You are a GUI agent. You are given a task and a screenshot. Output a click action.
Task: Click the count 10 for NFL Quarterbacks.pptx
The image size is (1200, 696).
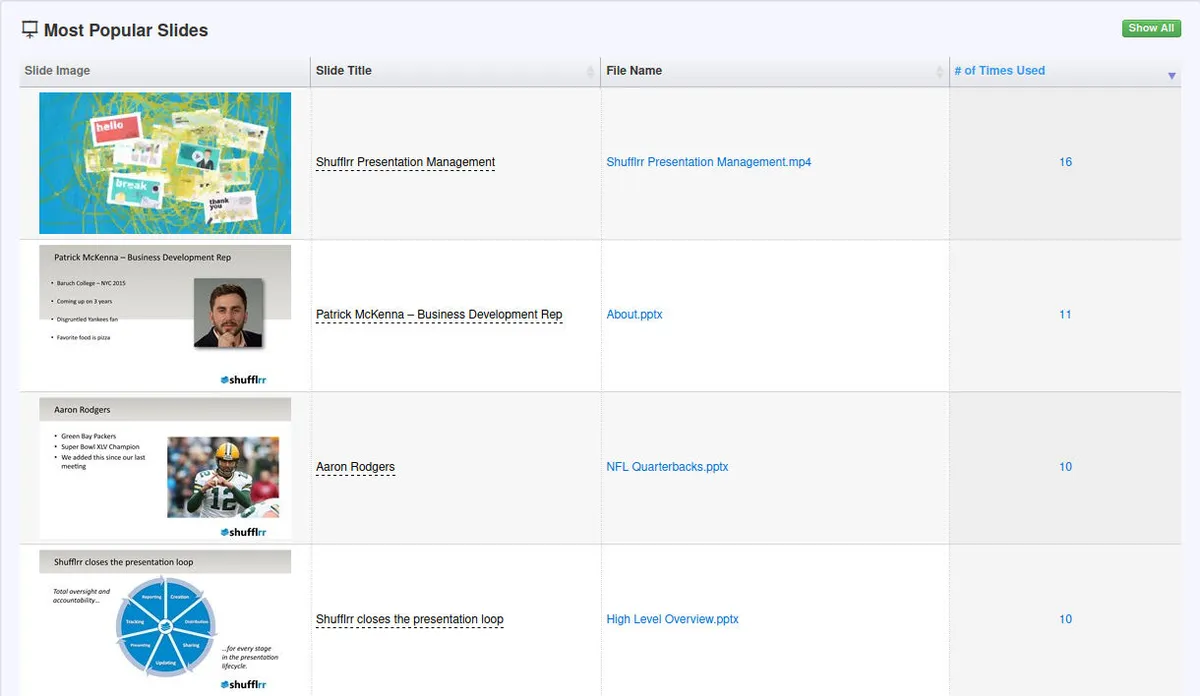click(x=1065, y=467)
